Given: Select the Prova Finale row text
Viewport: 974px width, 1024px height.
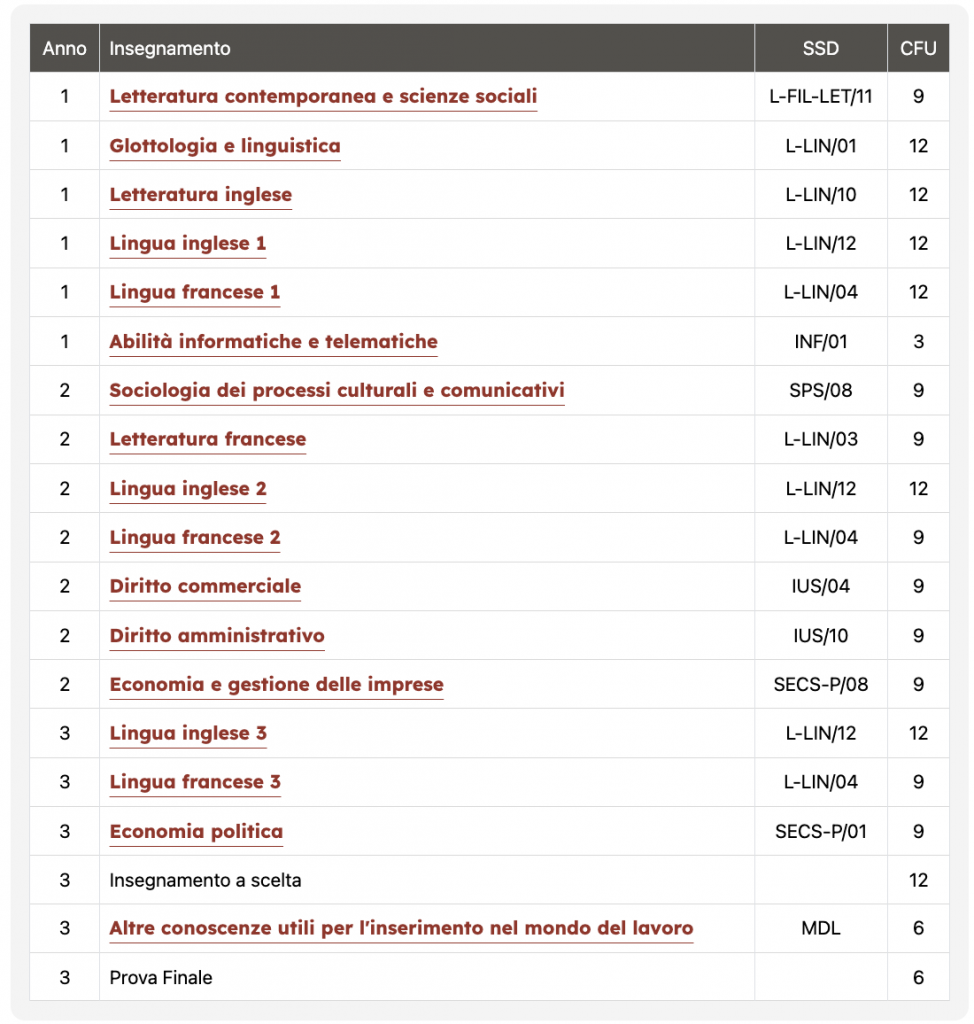Looking at the screenshot, I should click(161, 978).
